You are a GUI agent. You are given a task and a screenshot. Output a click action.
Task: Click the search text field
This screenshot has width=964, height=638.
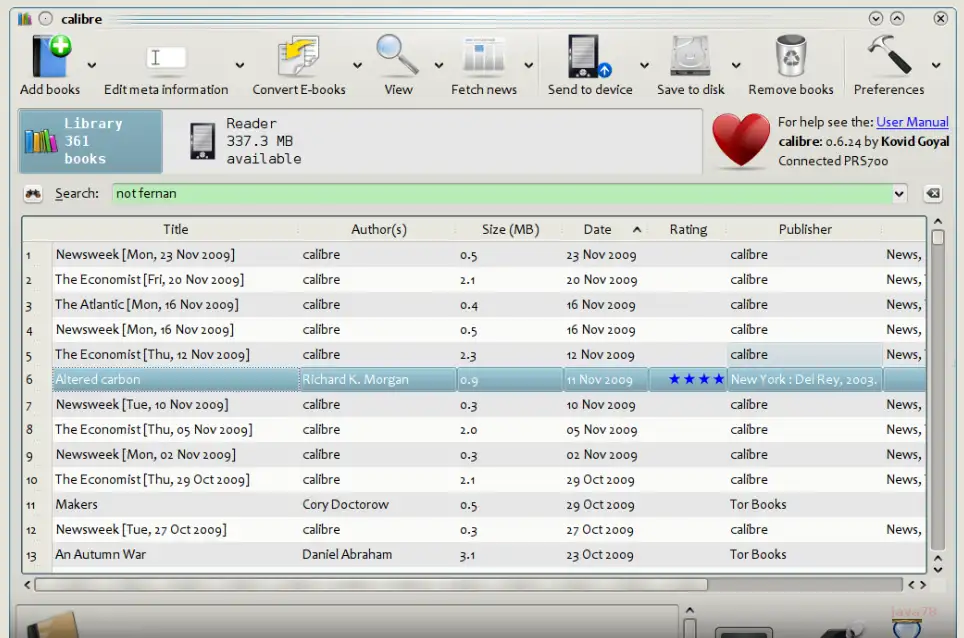(500, 194)
